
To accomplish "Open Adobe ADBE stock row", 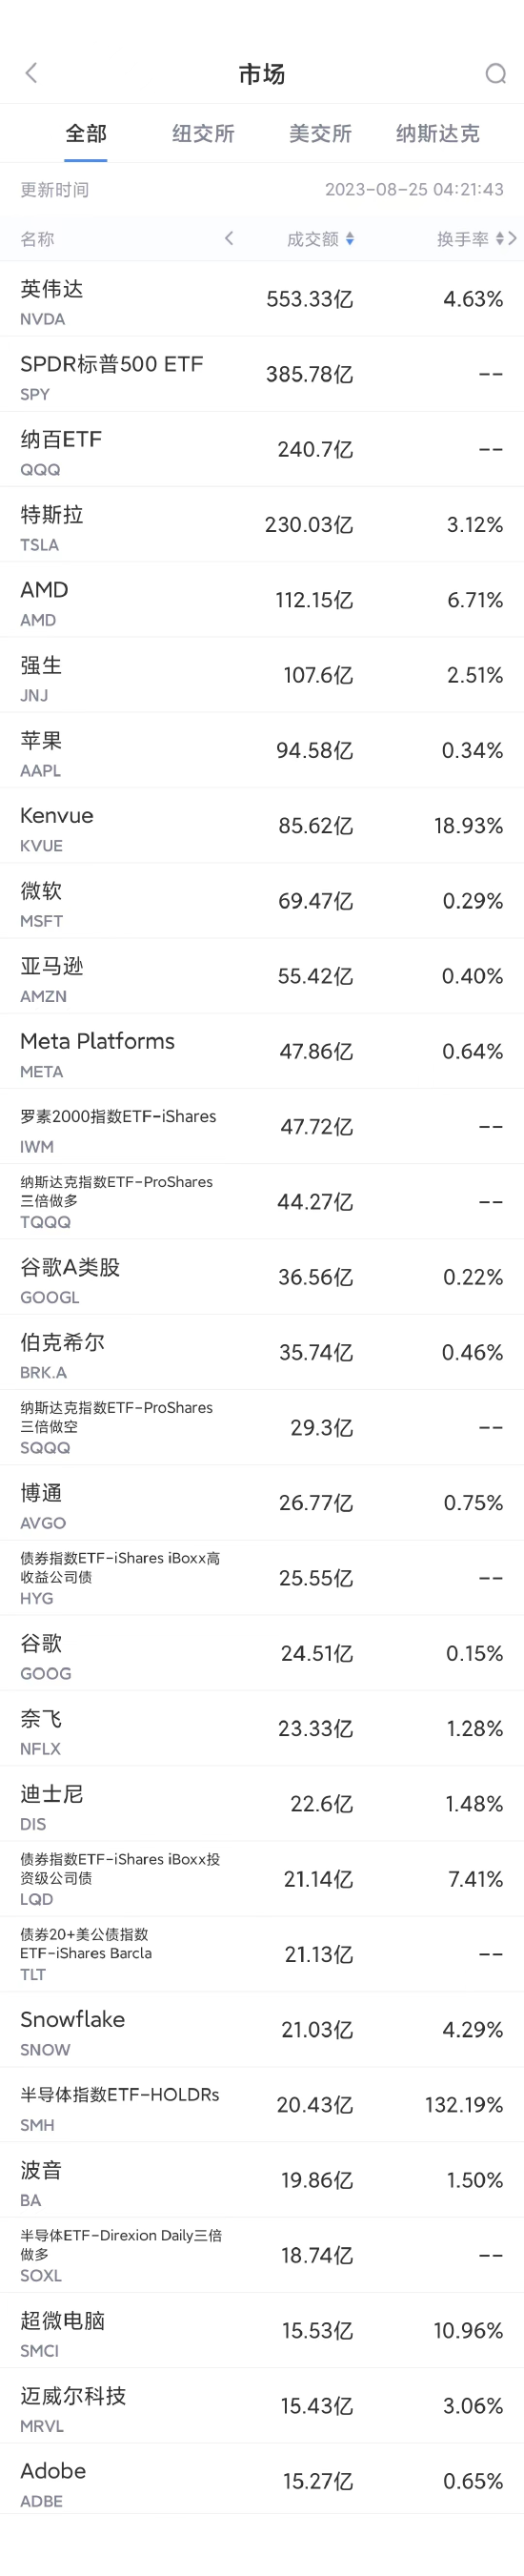I will tap(262, 2481).
